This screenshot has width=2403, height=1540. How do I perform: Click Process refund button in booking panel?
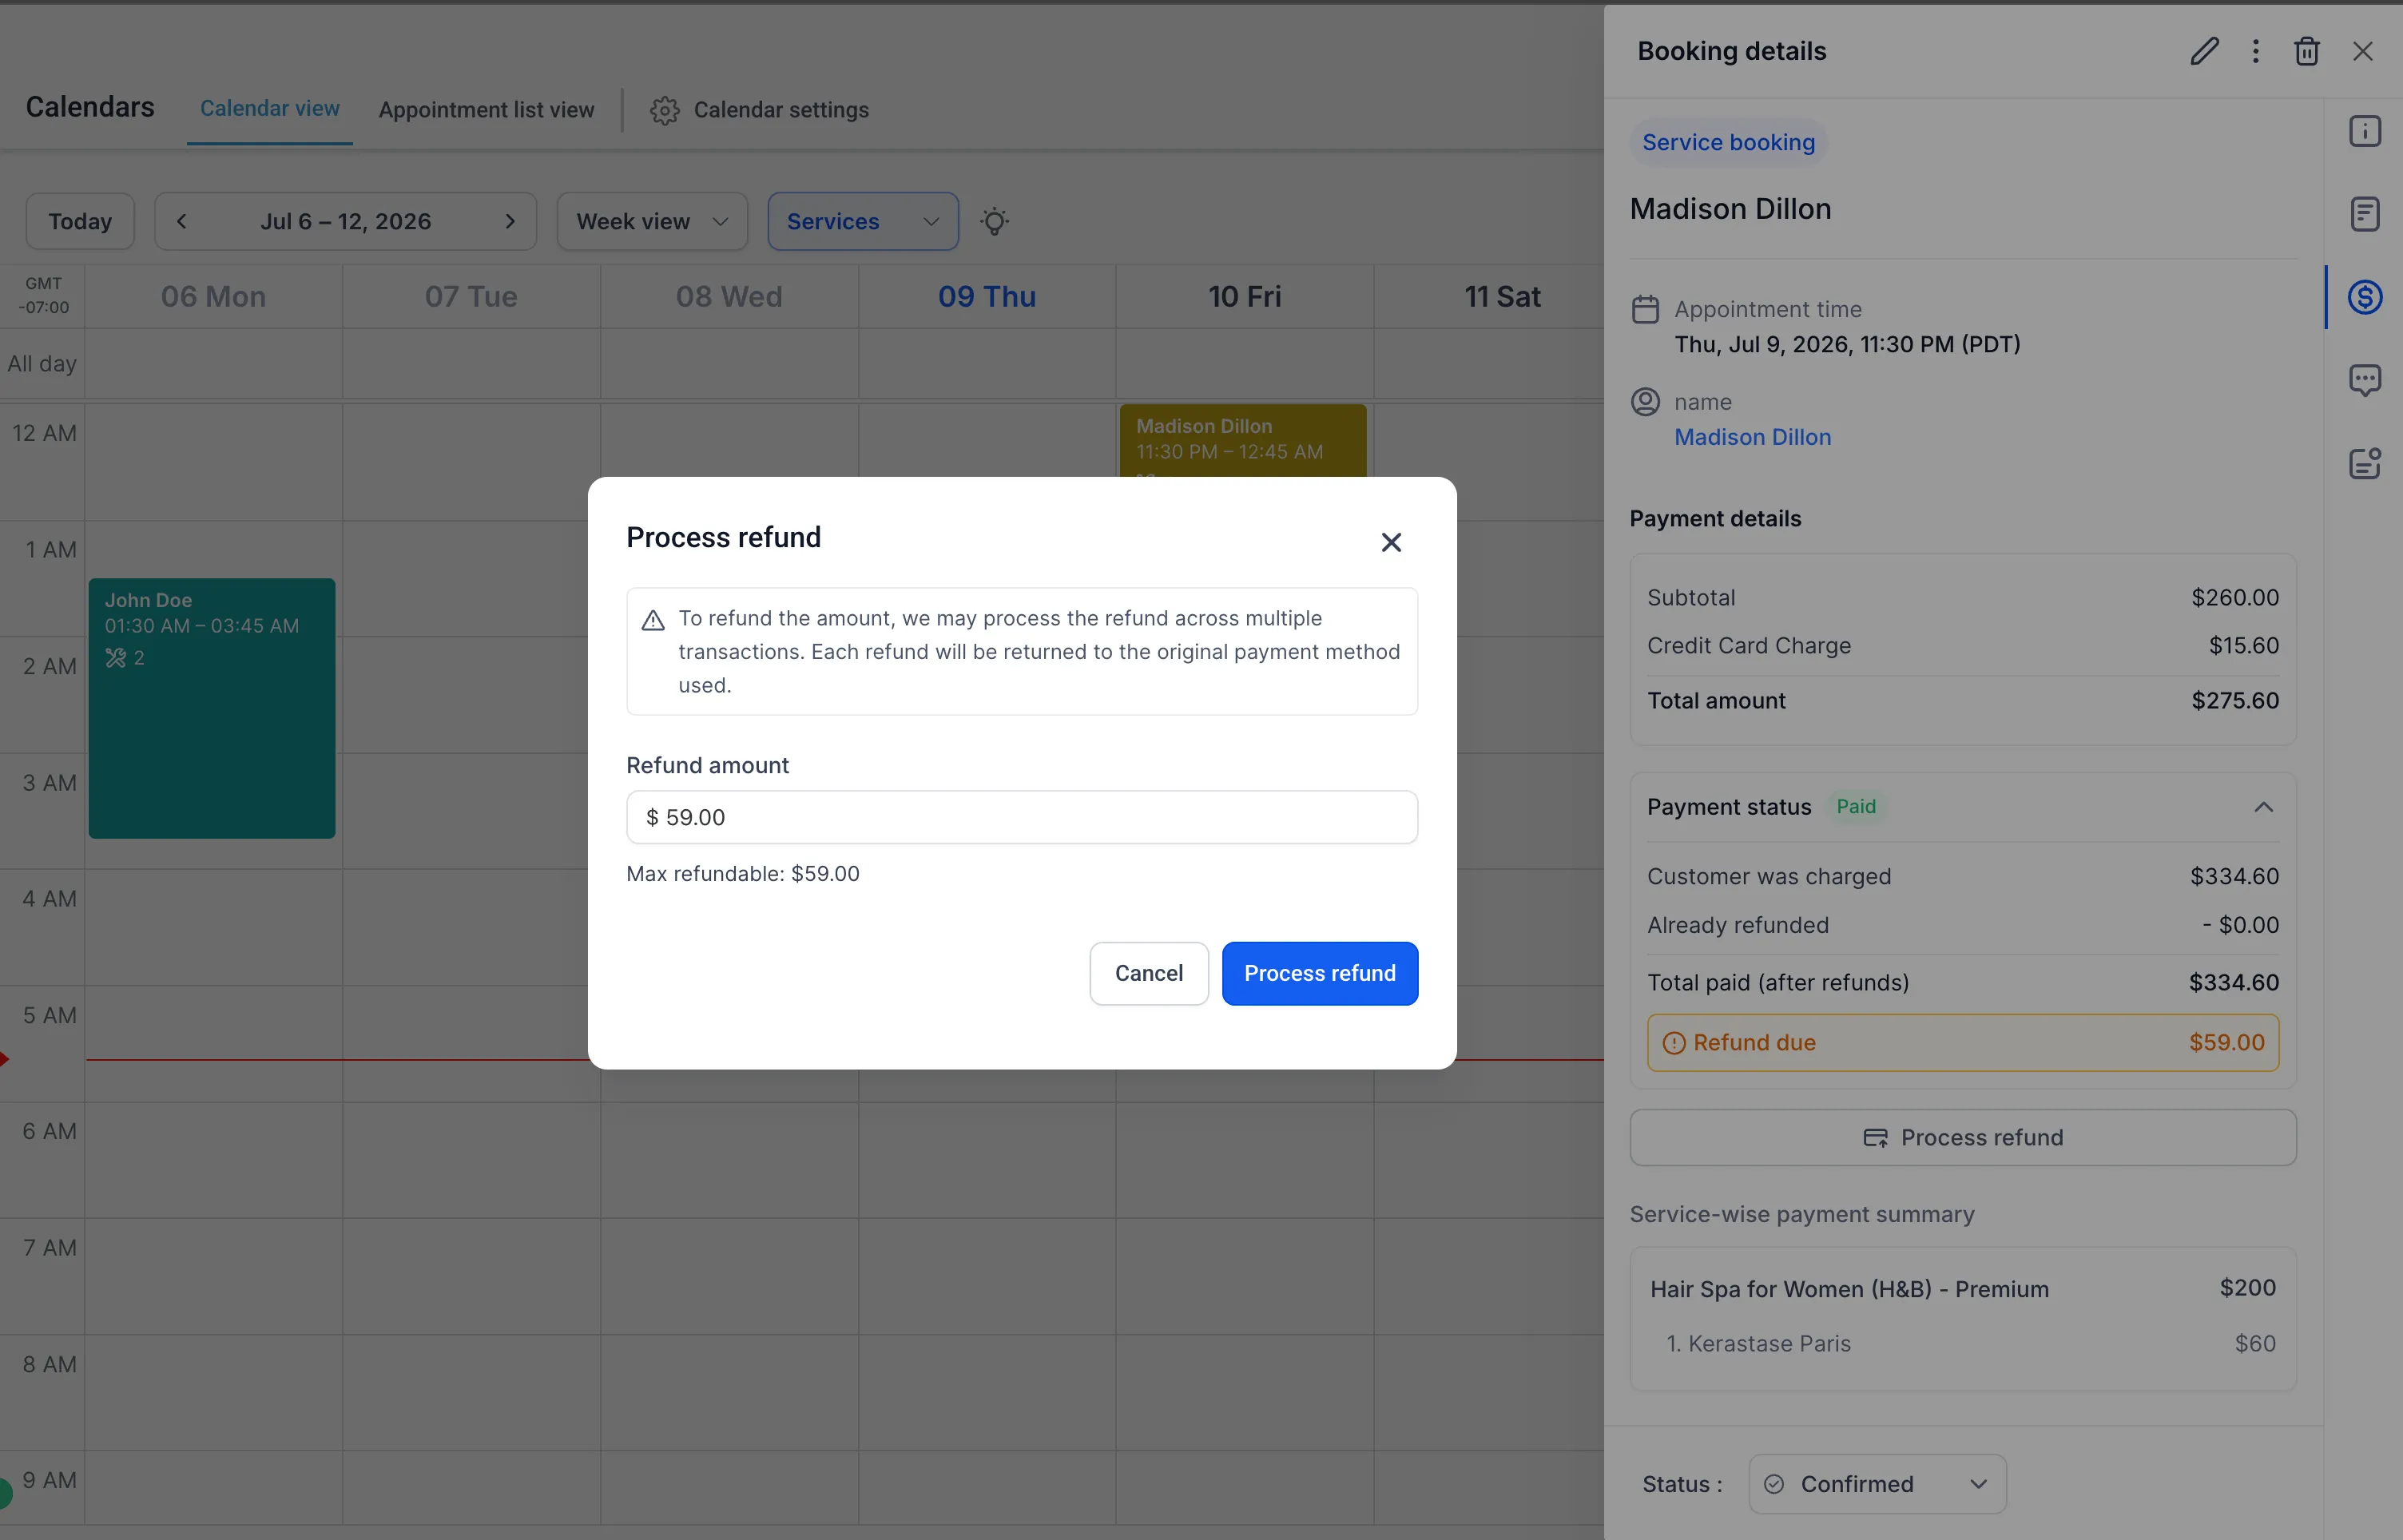pos(1962,1137)
